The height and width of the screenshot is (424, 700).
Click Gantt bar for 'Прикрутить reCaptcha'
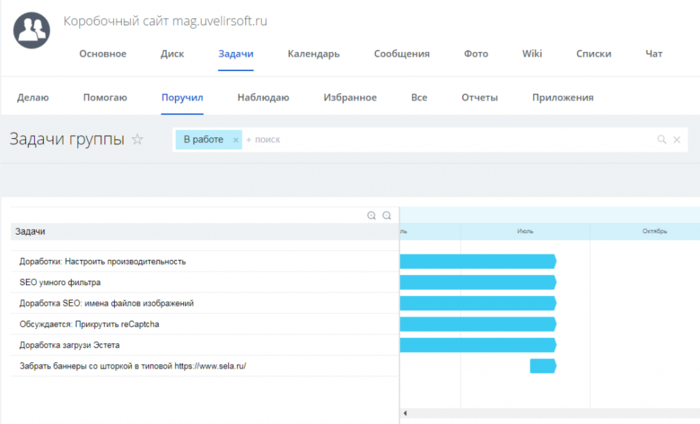[x=478, y=324]
